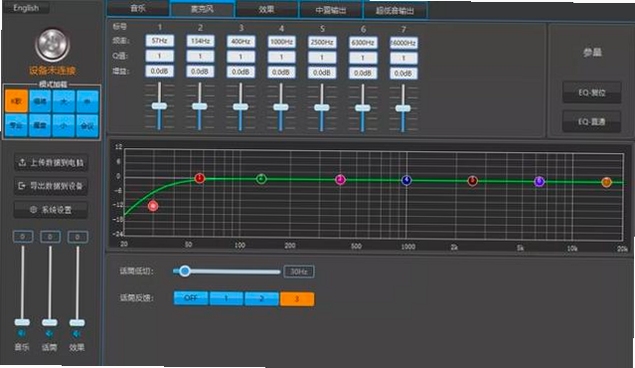This screenshot has width=635, height=368.
Task: Set microphone feedback level to 2
Action: (x=262, y=299)
